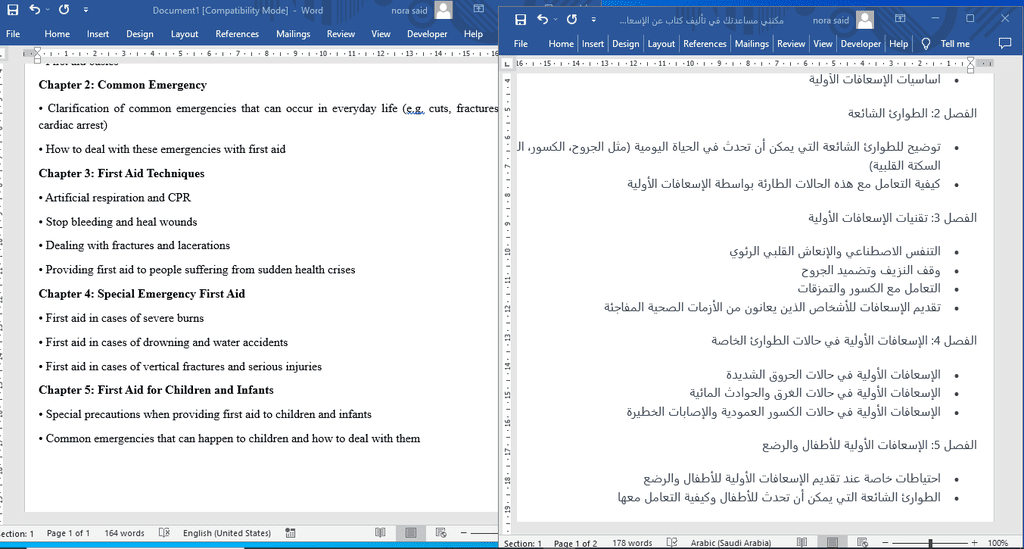1024x549 pixels.
Task: Click Arabic bullet وقف النزيف وتضميد الجروح
Action: click(x=871, y=270)
